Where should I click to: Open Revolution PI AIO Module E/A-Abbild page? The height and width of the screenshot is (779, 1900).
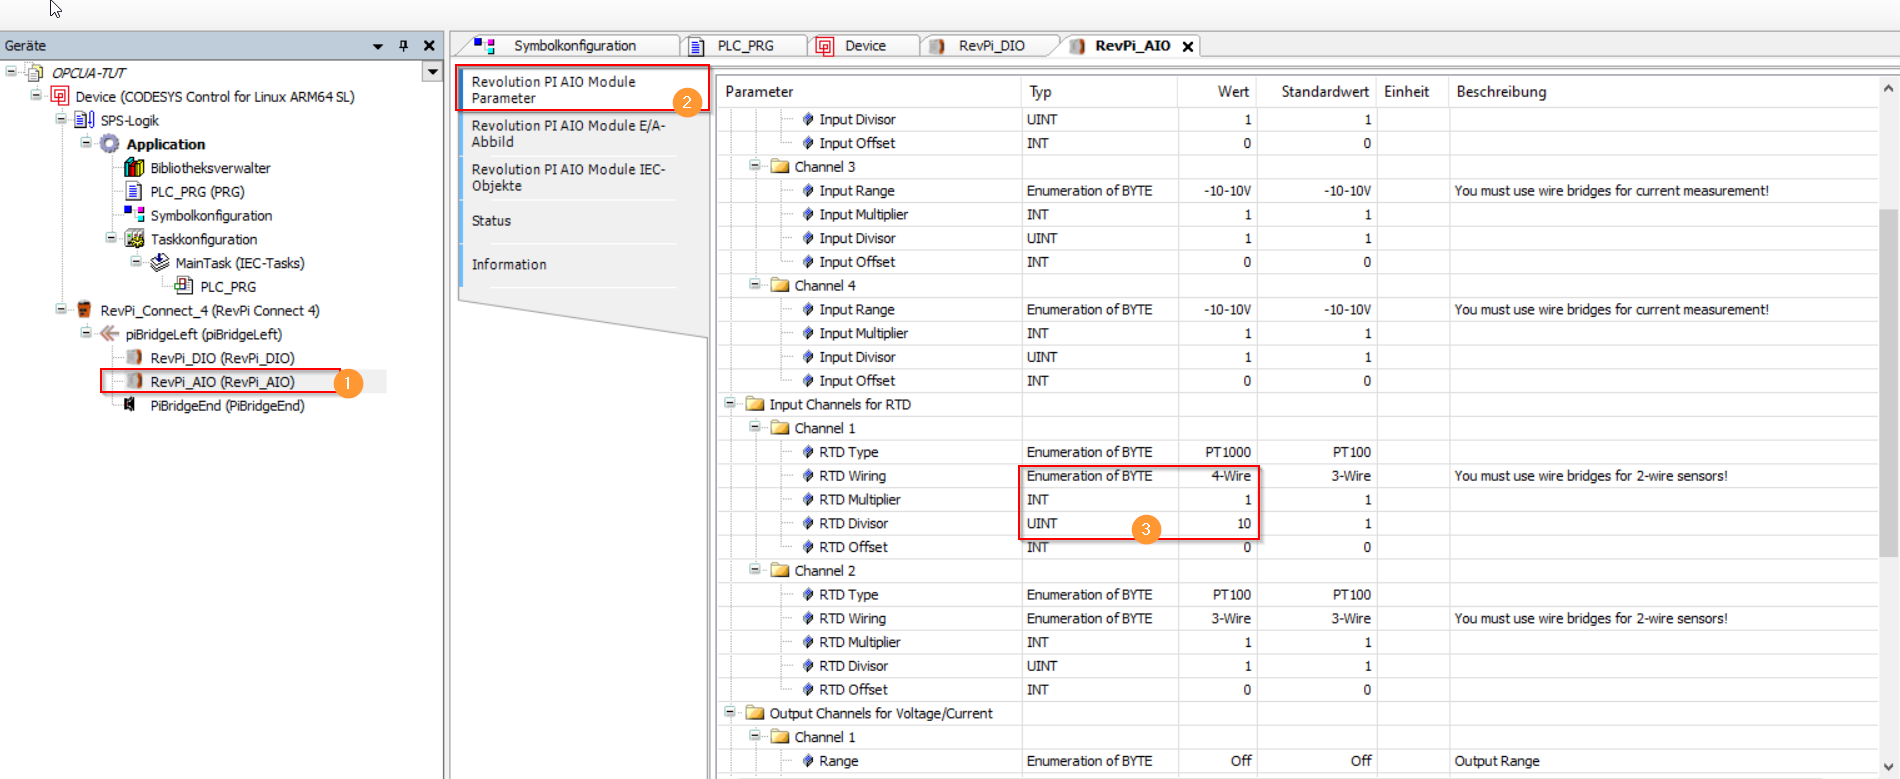[568, 134]
